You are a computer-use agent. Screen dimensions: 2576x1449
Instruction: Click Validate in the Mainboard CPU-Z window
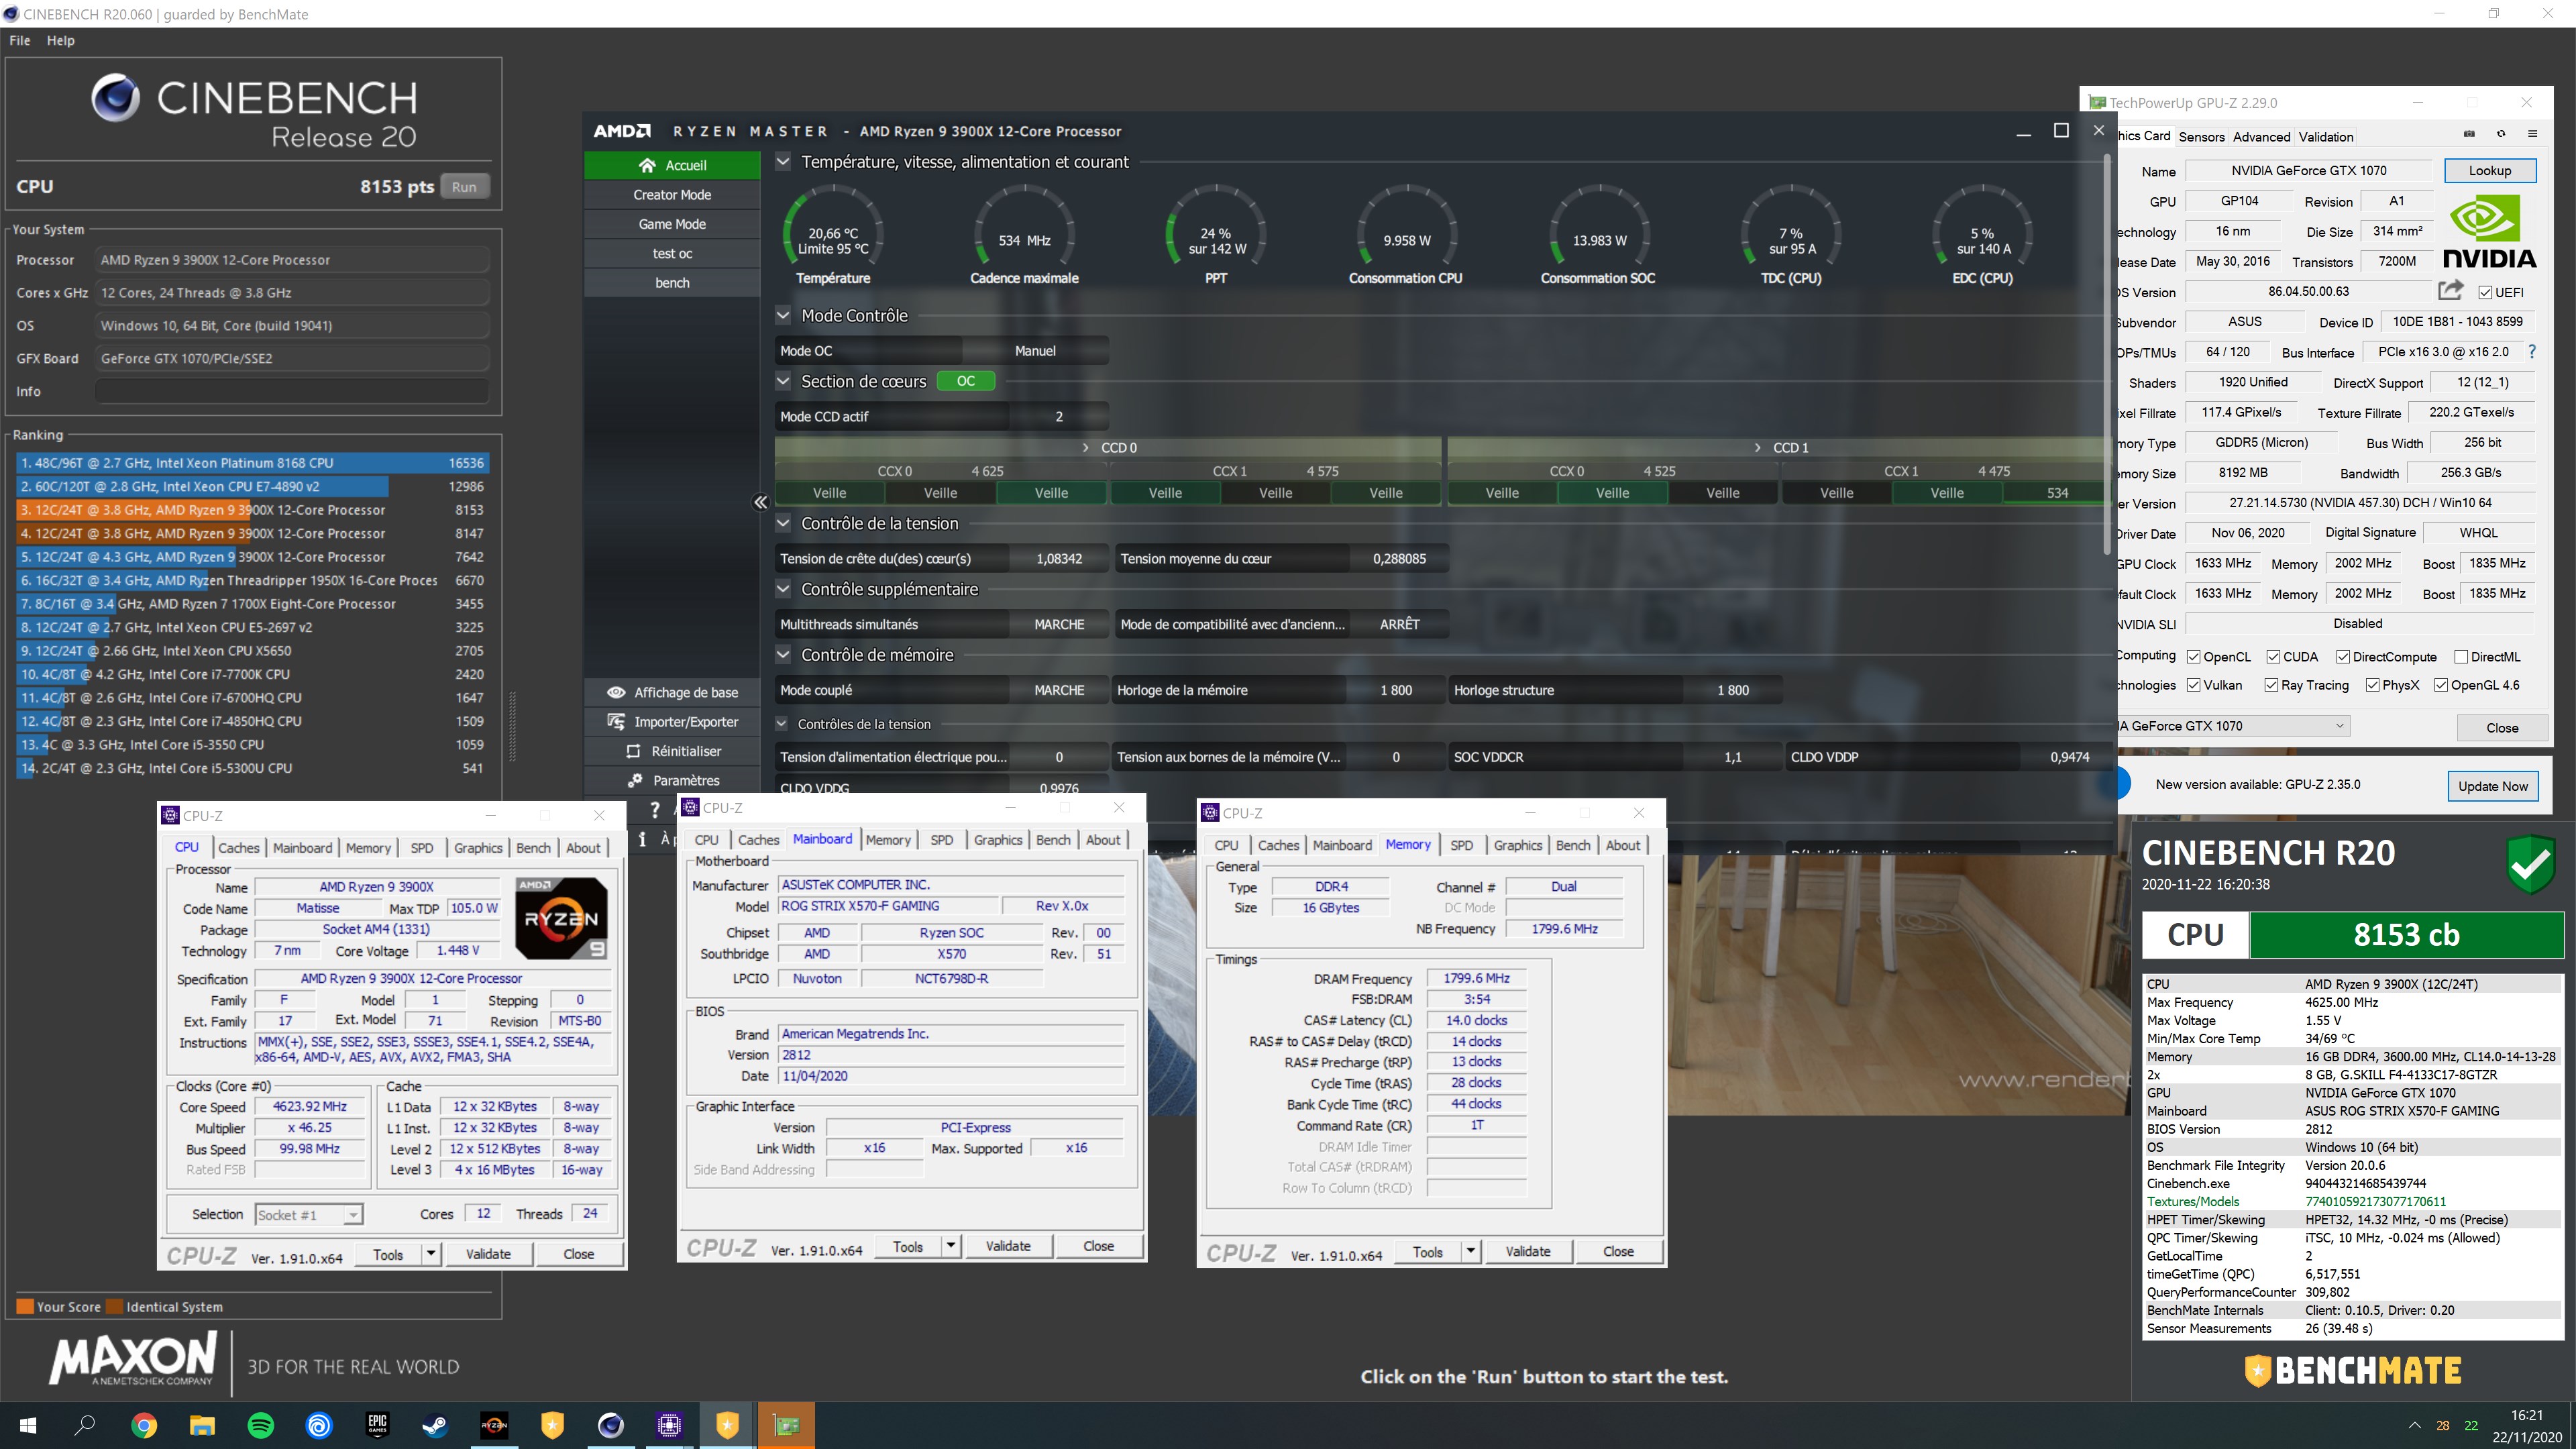(1008, 1246)
